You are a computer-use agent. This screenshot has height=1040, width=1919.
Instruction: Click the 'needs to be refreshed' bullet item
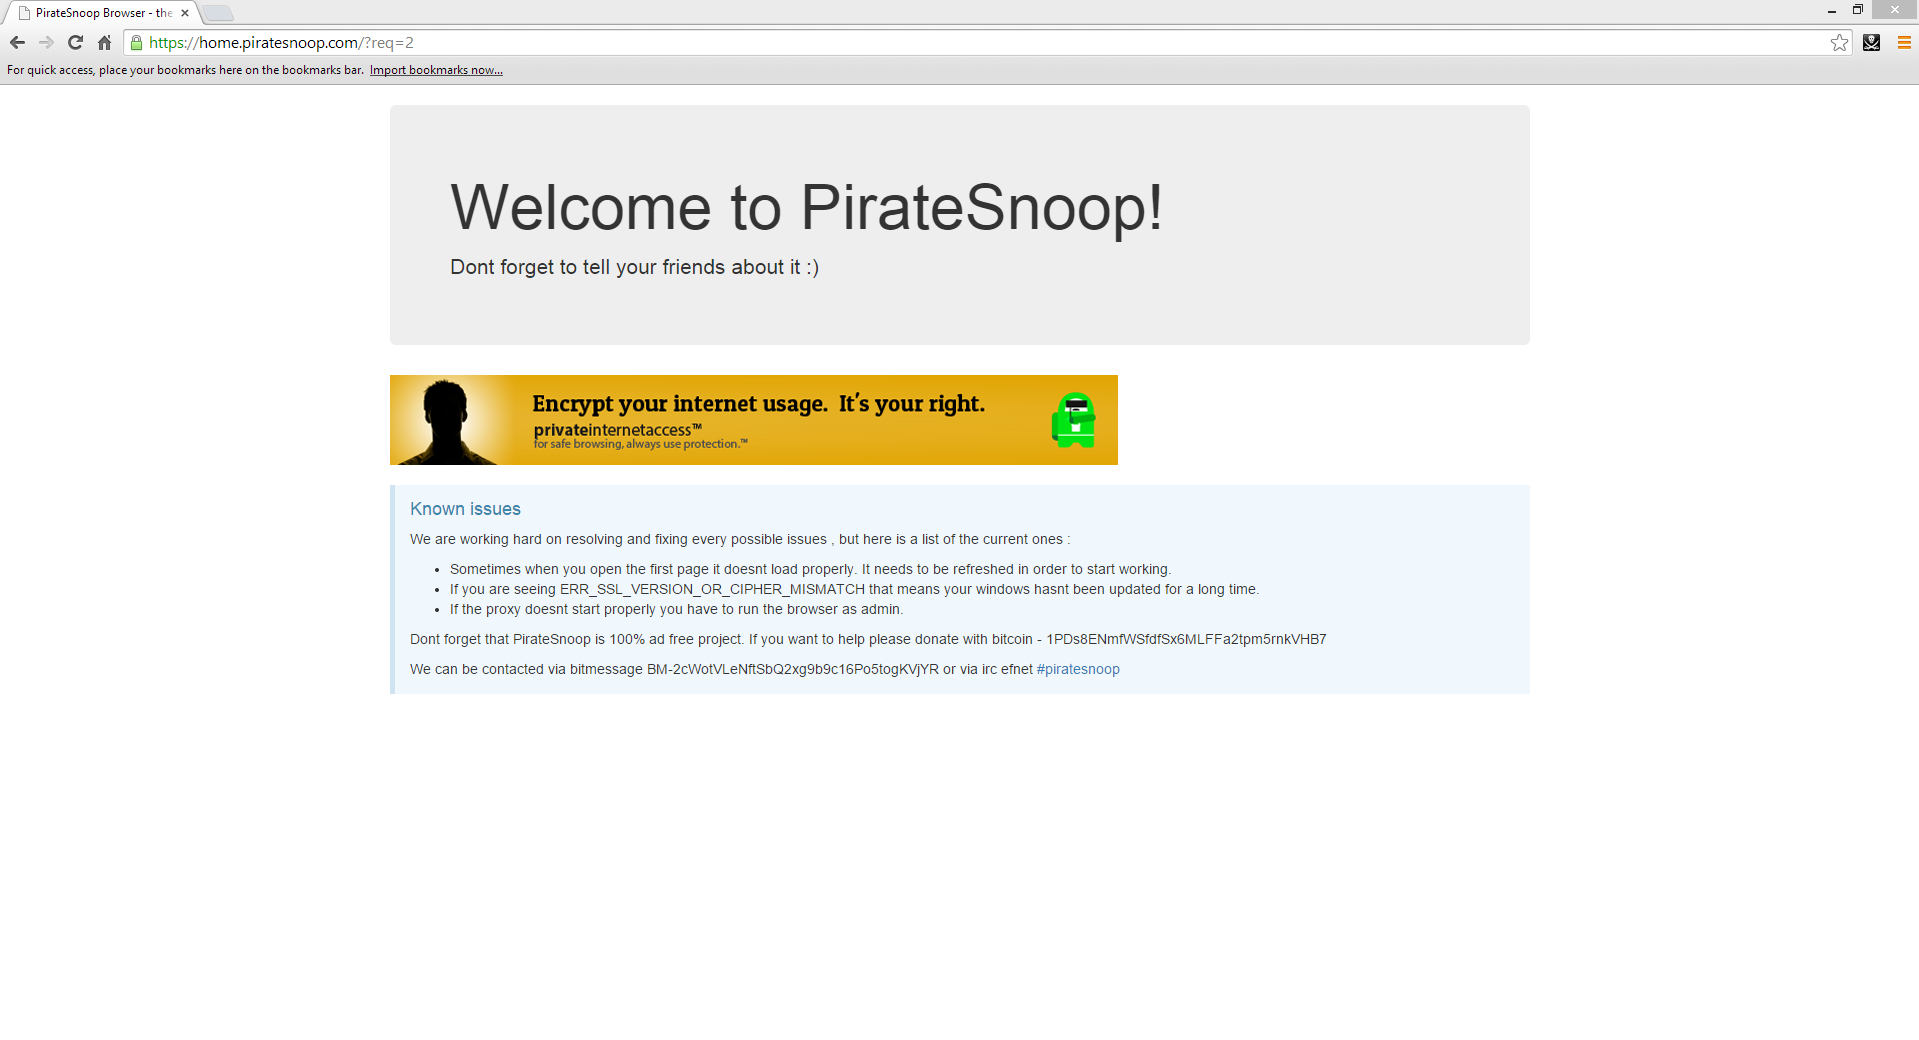[810, 569]
